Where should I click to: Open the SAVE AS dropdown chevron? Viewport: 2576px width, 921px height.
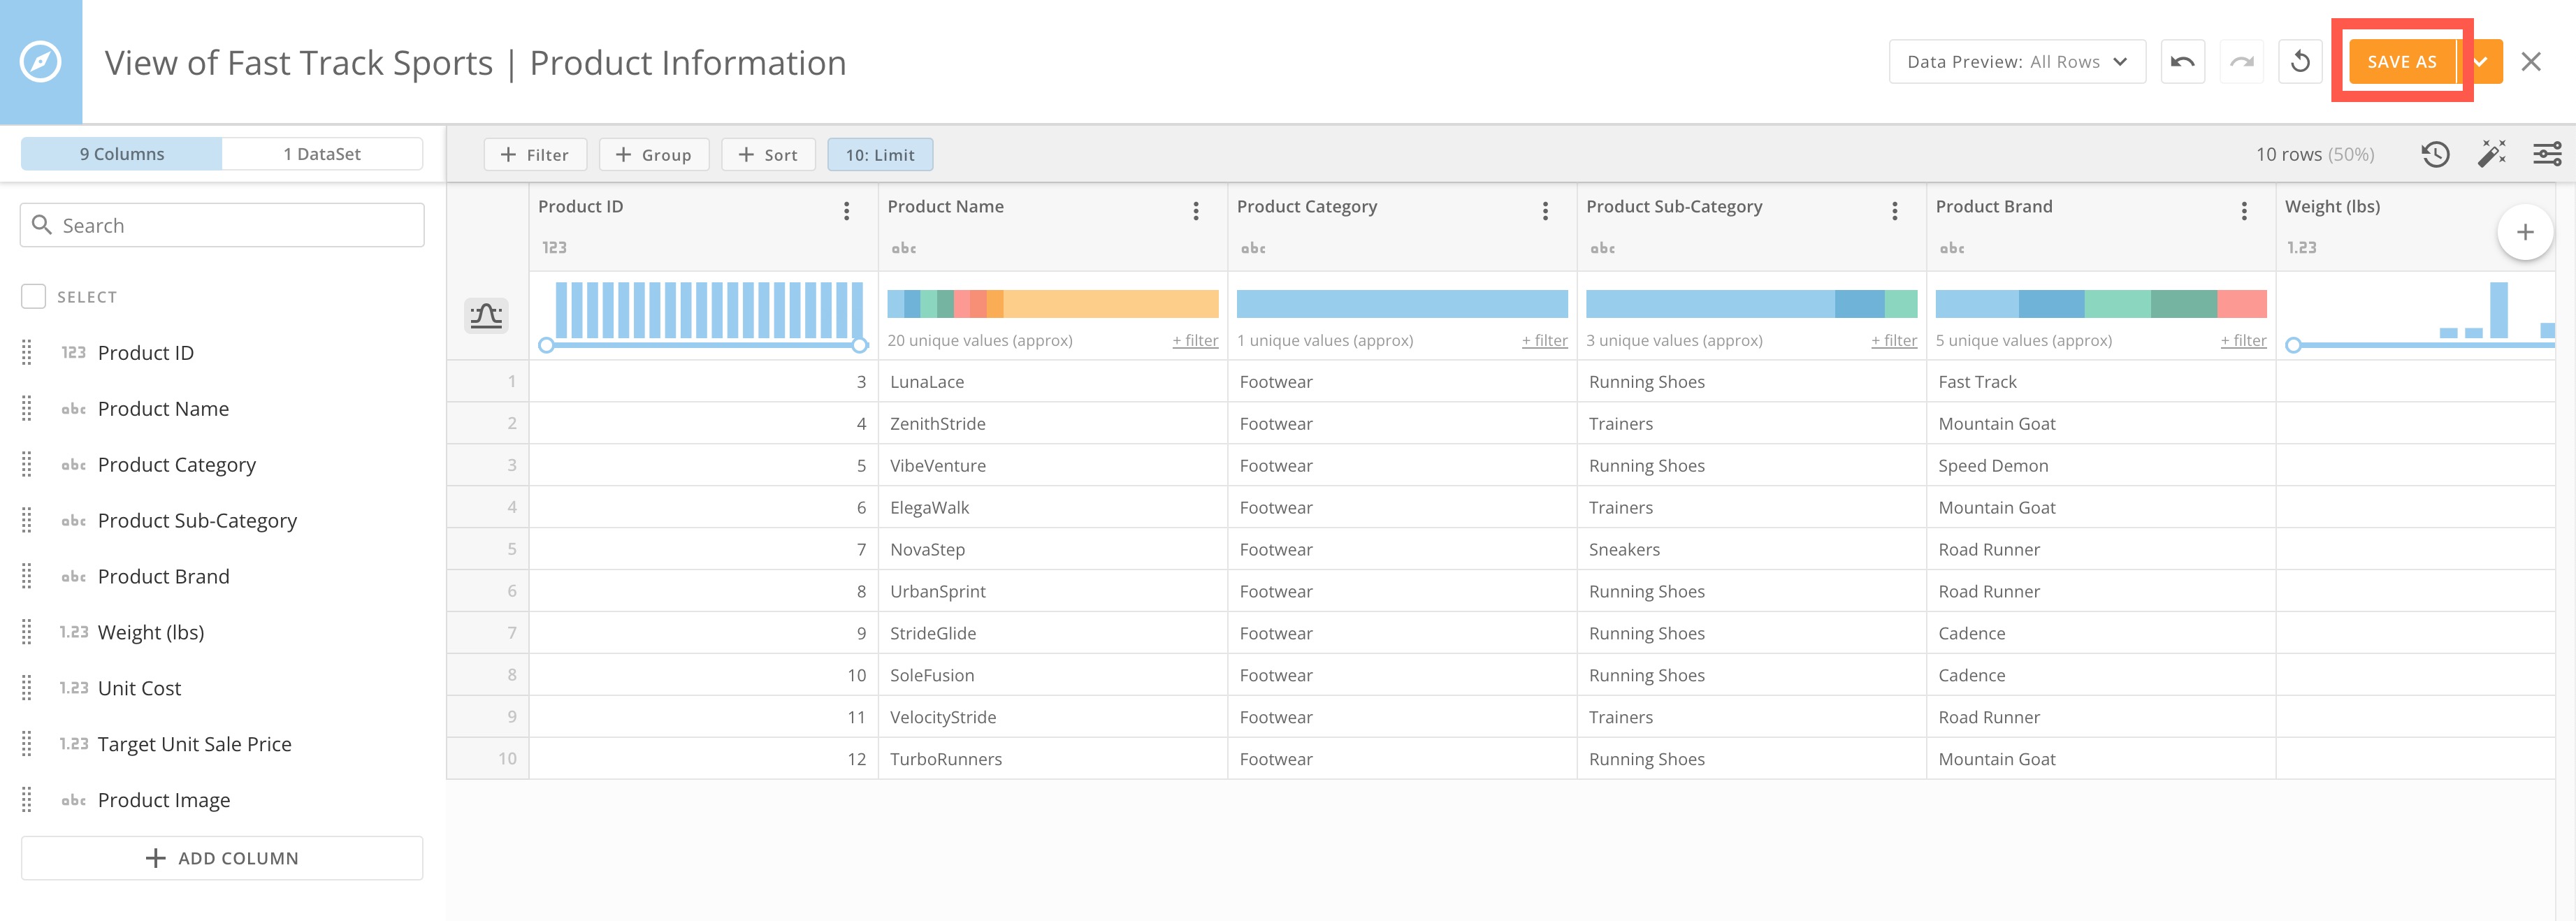[2480, 61]
